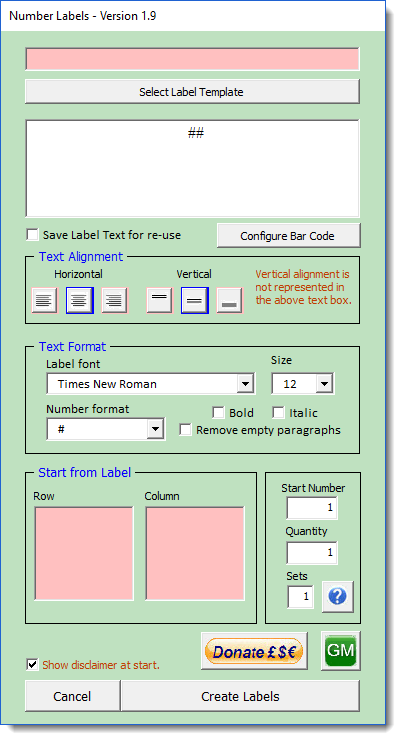401x740 pixels.
Task: Open Configure Bar Code settings
Action: (x=288, y=235)
